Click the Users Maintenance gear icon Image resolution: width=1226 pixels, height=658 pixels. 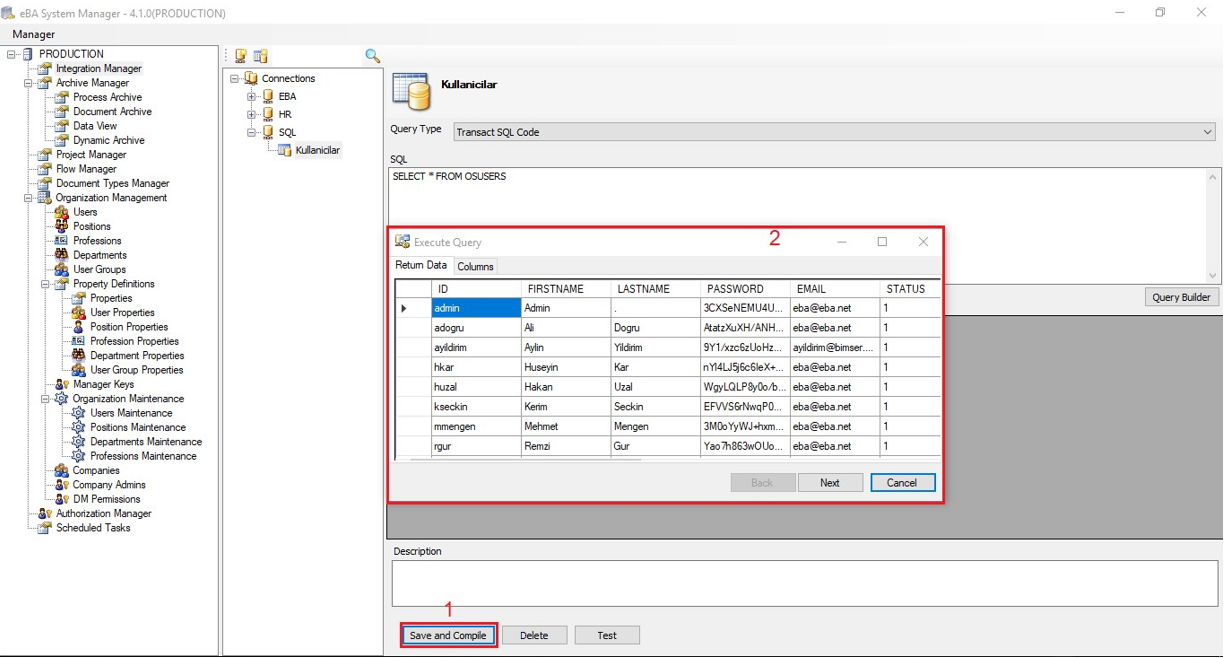coord(79,413)
